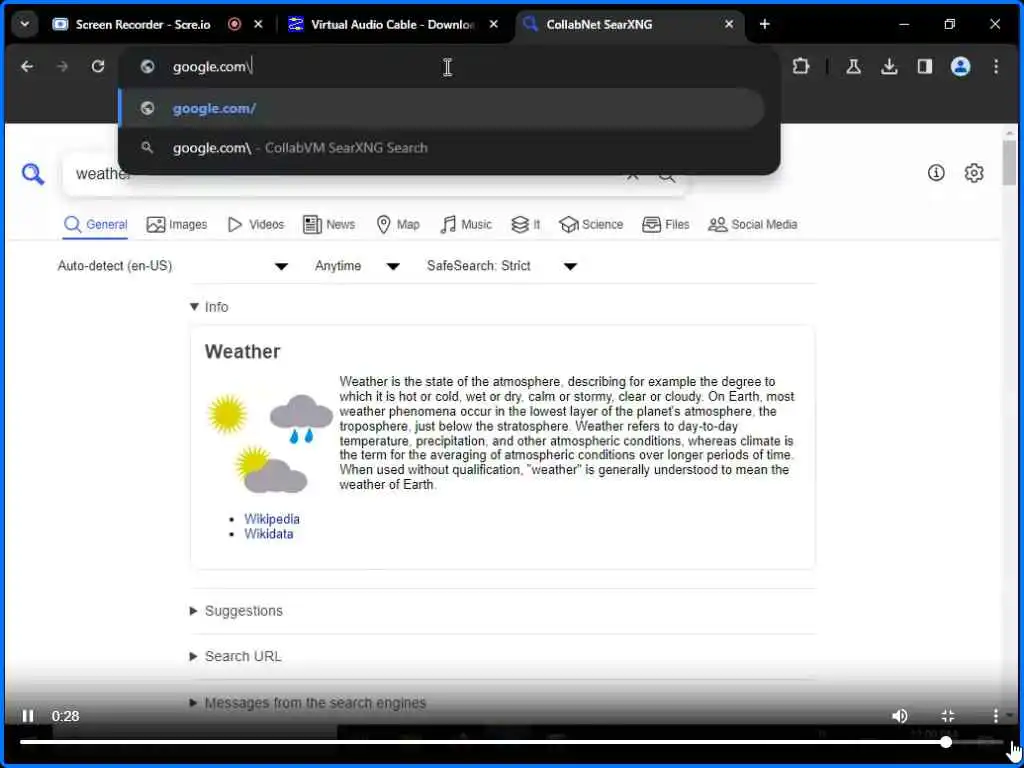Choose the CollabVM SearXNG Search suggestion
Viewport: 1024px width, 768px height.
pyautogui.click(x=442, y=148)
